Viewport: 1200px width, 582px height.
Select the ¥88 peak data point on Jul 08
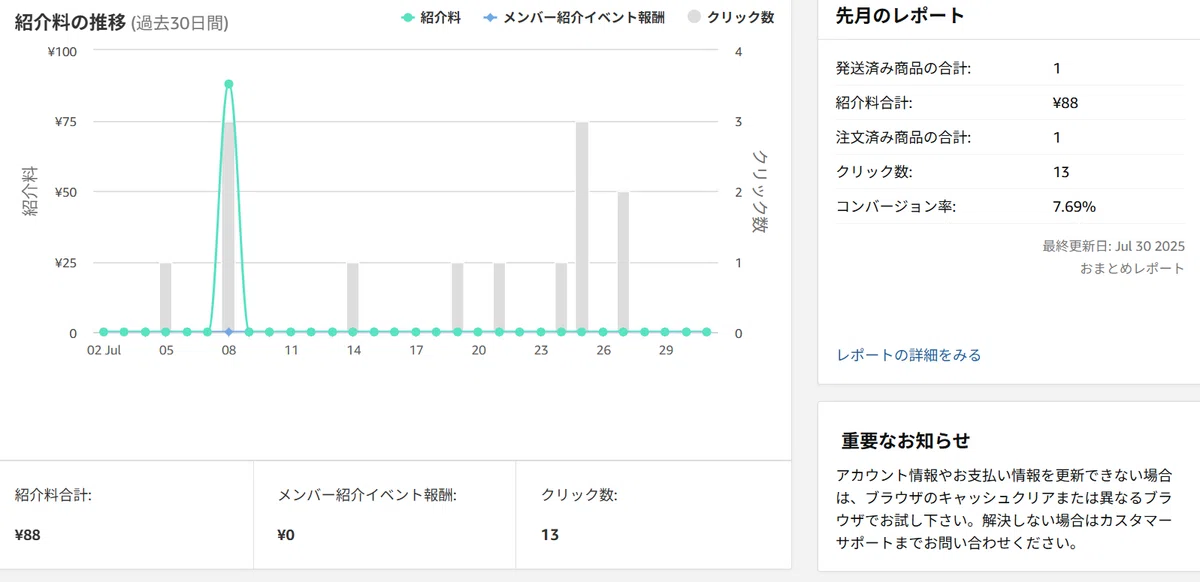229,84
